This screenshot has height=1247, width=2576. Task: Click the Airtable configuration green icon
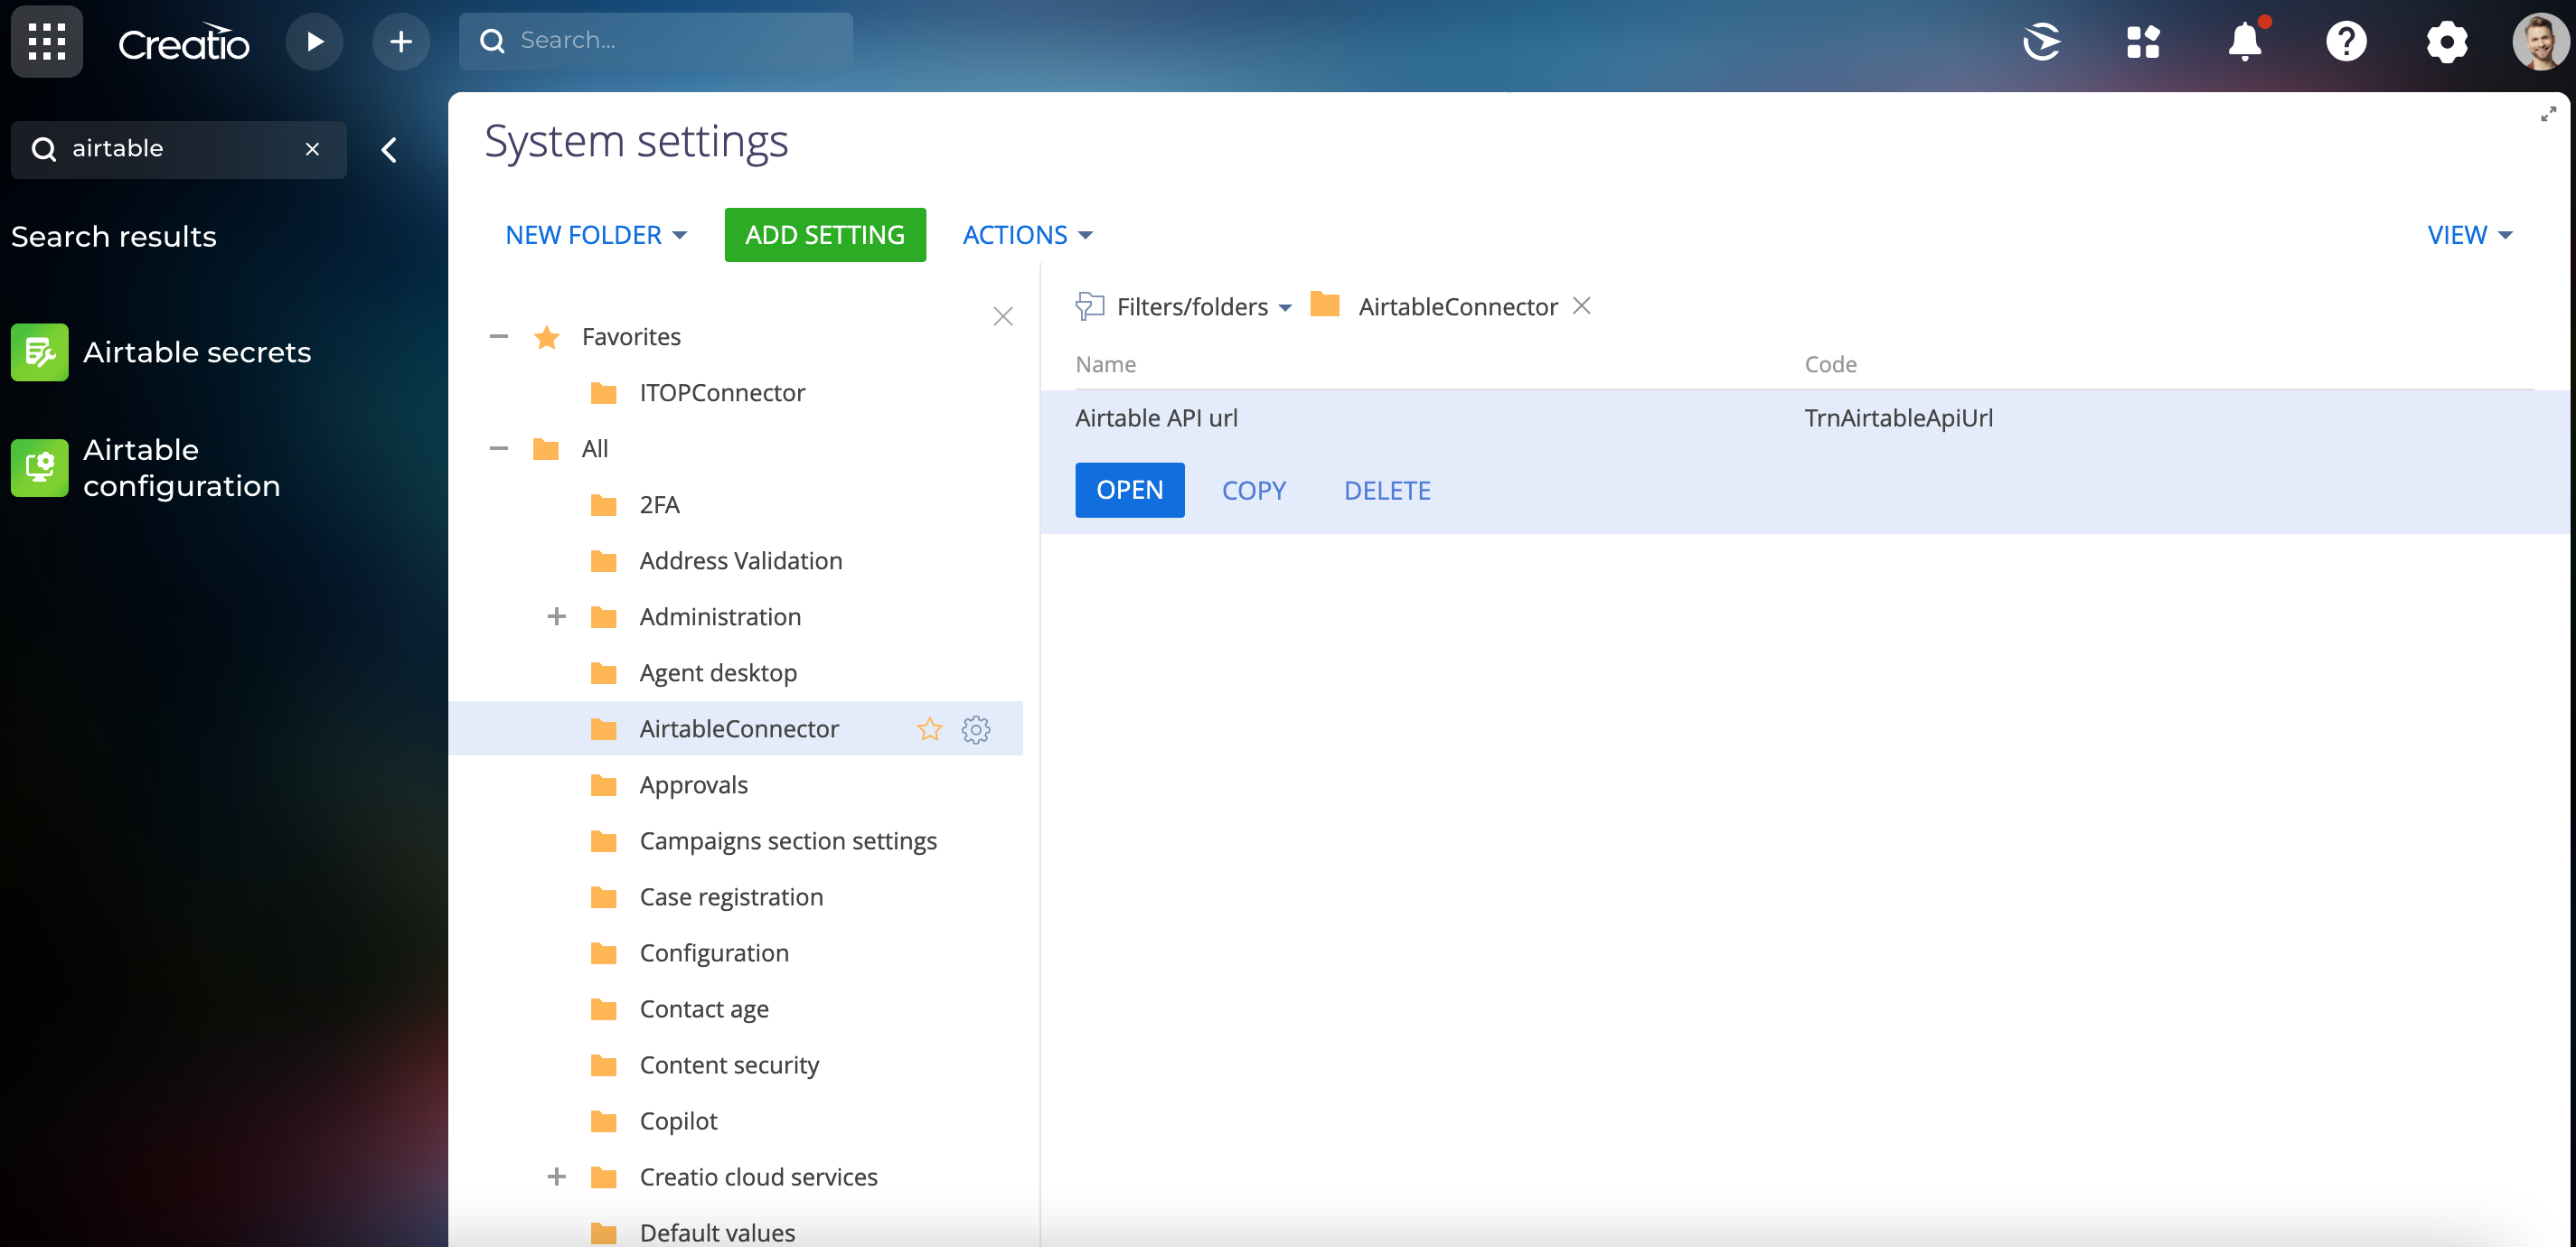(x=40, y=468)
